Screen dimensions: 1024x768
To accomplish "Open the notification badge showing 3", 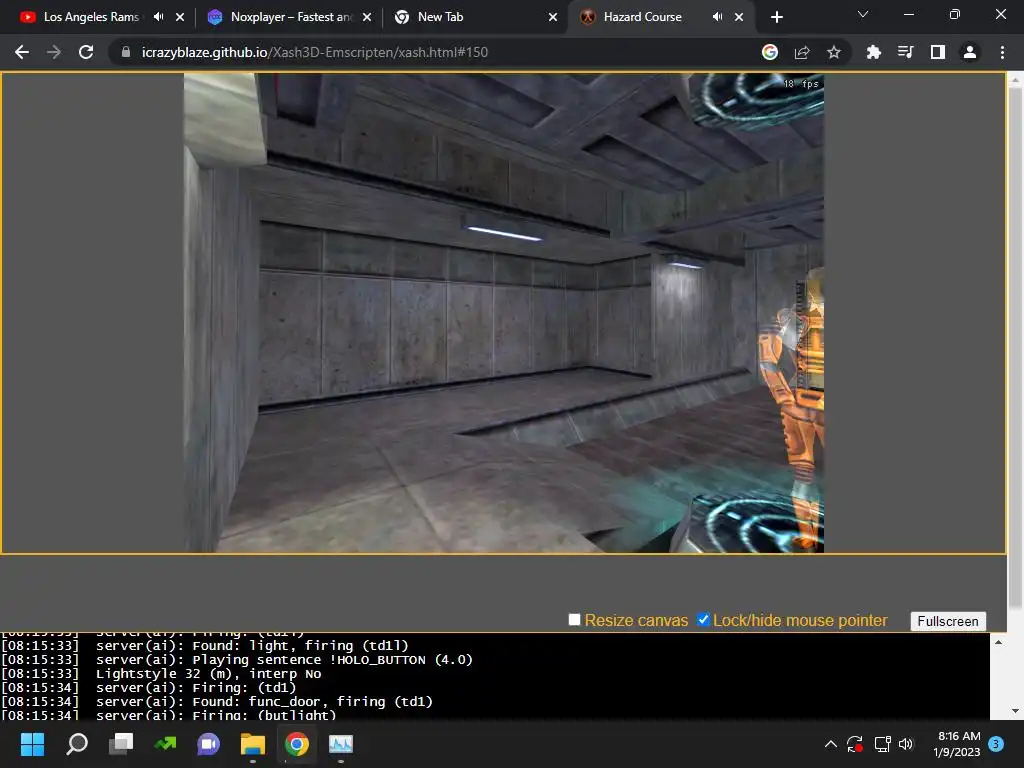I will 996,744.
